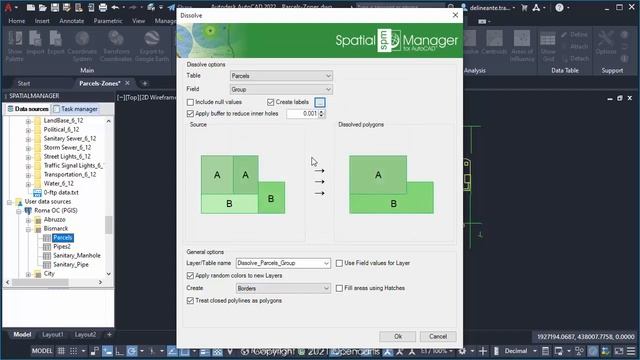Image resolution: width=640 pixels, height=360 pixels.
Task: Open the Table dropdown showing Parcels
Action: click(x=281, y=76)
